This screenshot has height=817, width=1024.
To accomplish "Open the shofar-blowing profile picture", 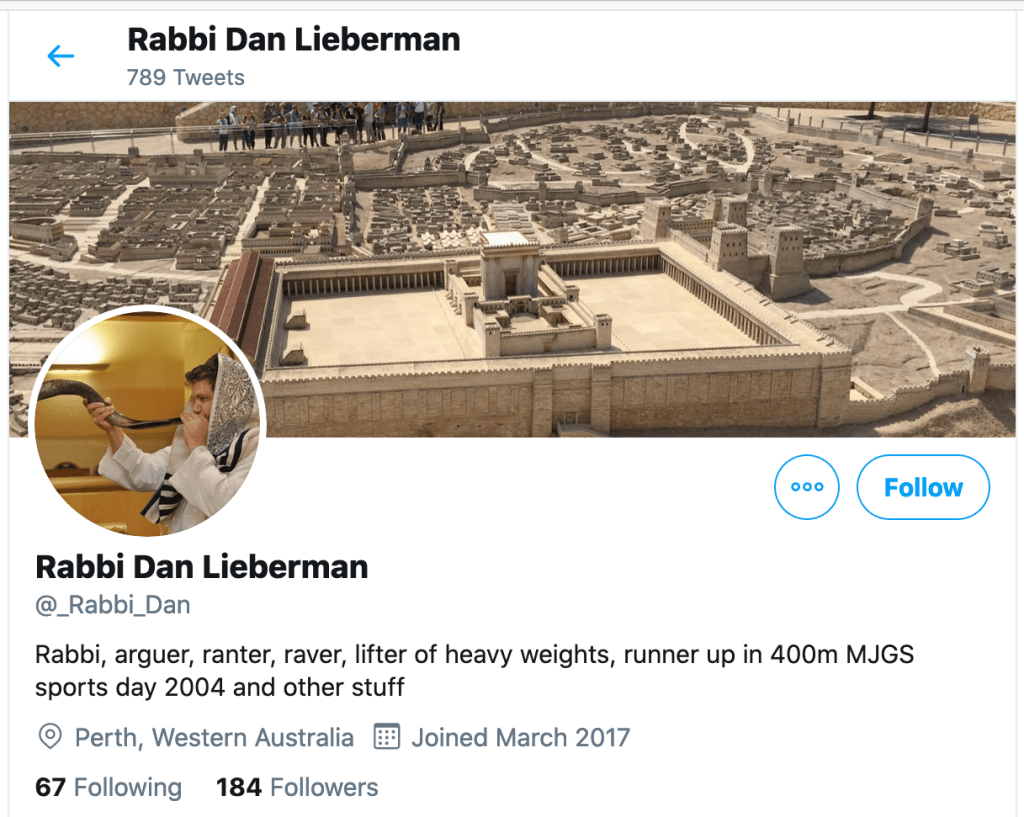I will point(148,422).
